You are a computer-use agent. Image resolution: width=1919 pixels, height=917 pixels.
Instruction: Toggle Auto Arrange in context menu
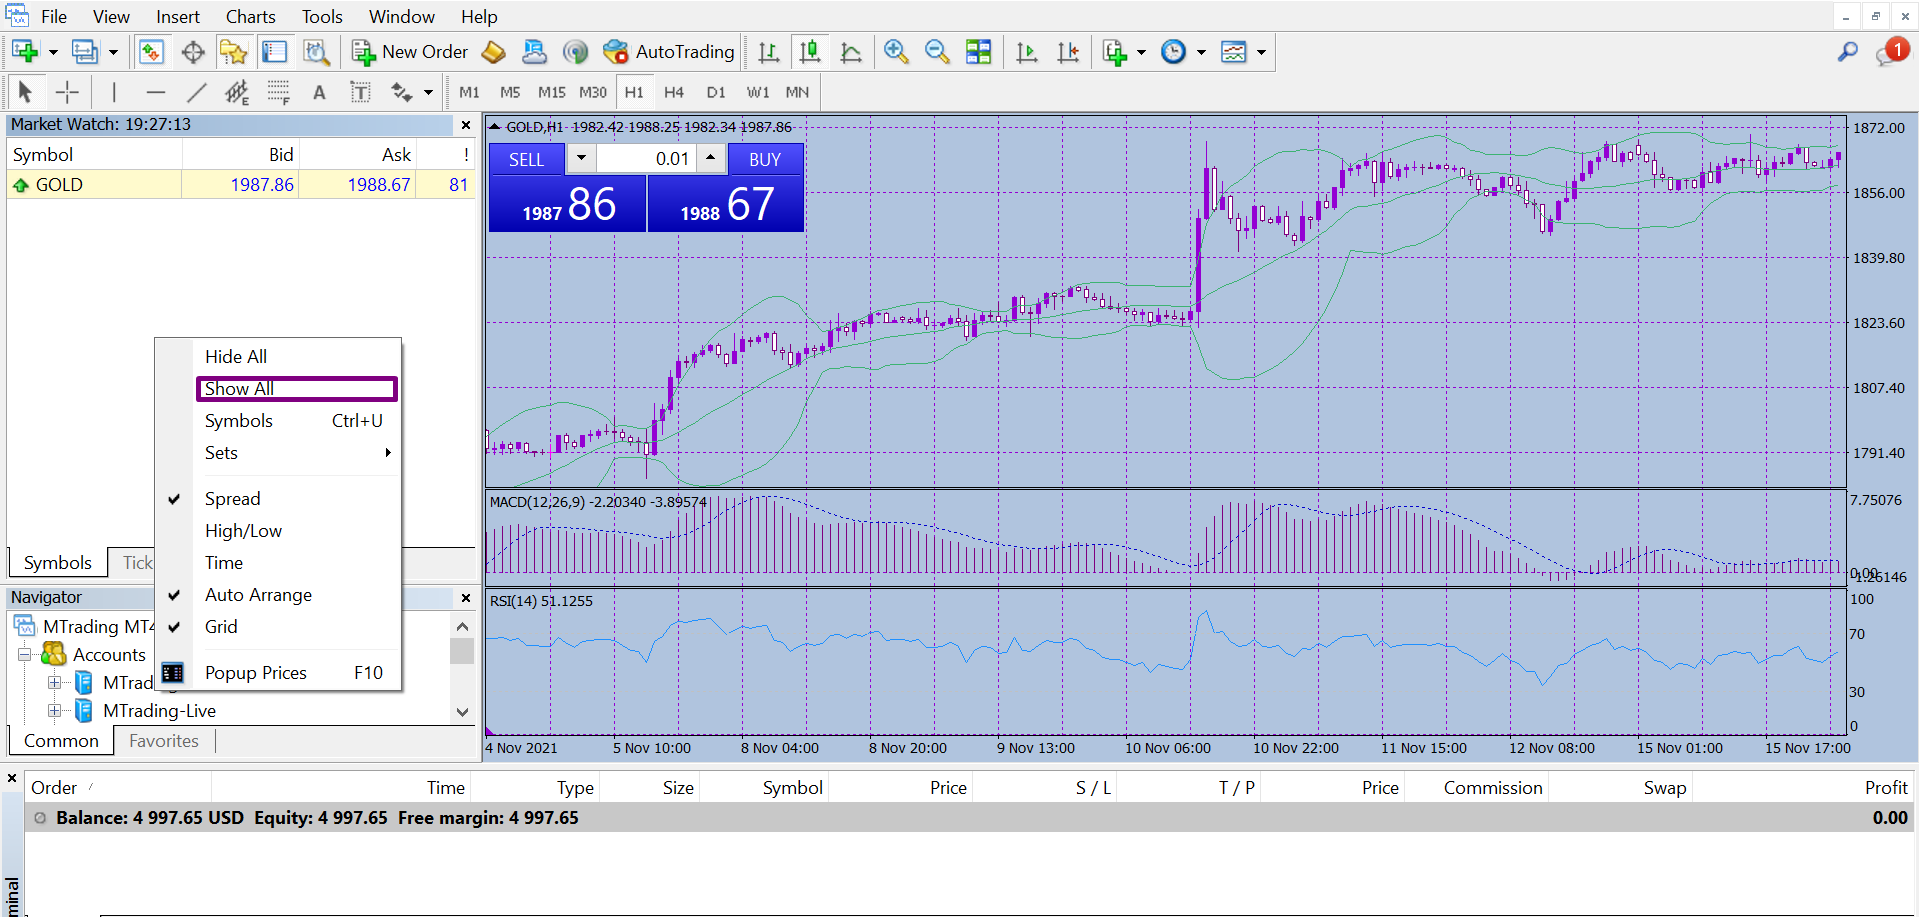[x=258, y=595]
